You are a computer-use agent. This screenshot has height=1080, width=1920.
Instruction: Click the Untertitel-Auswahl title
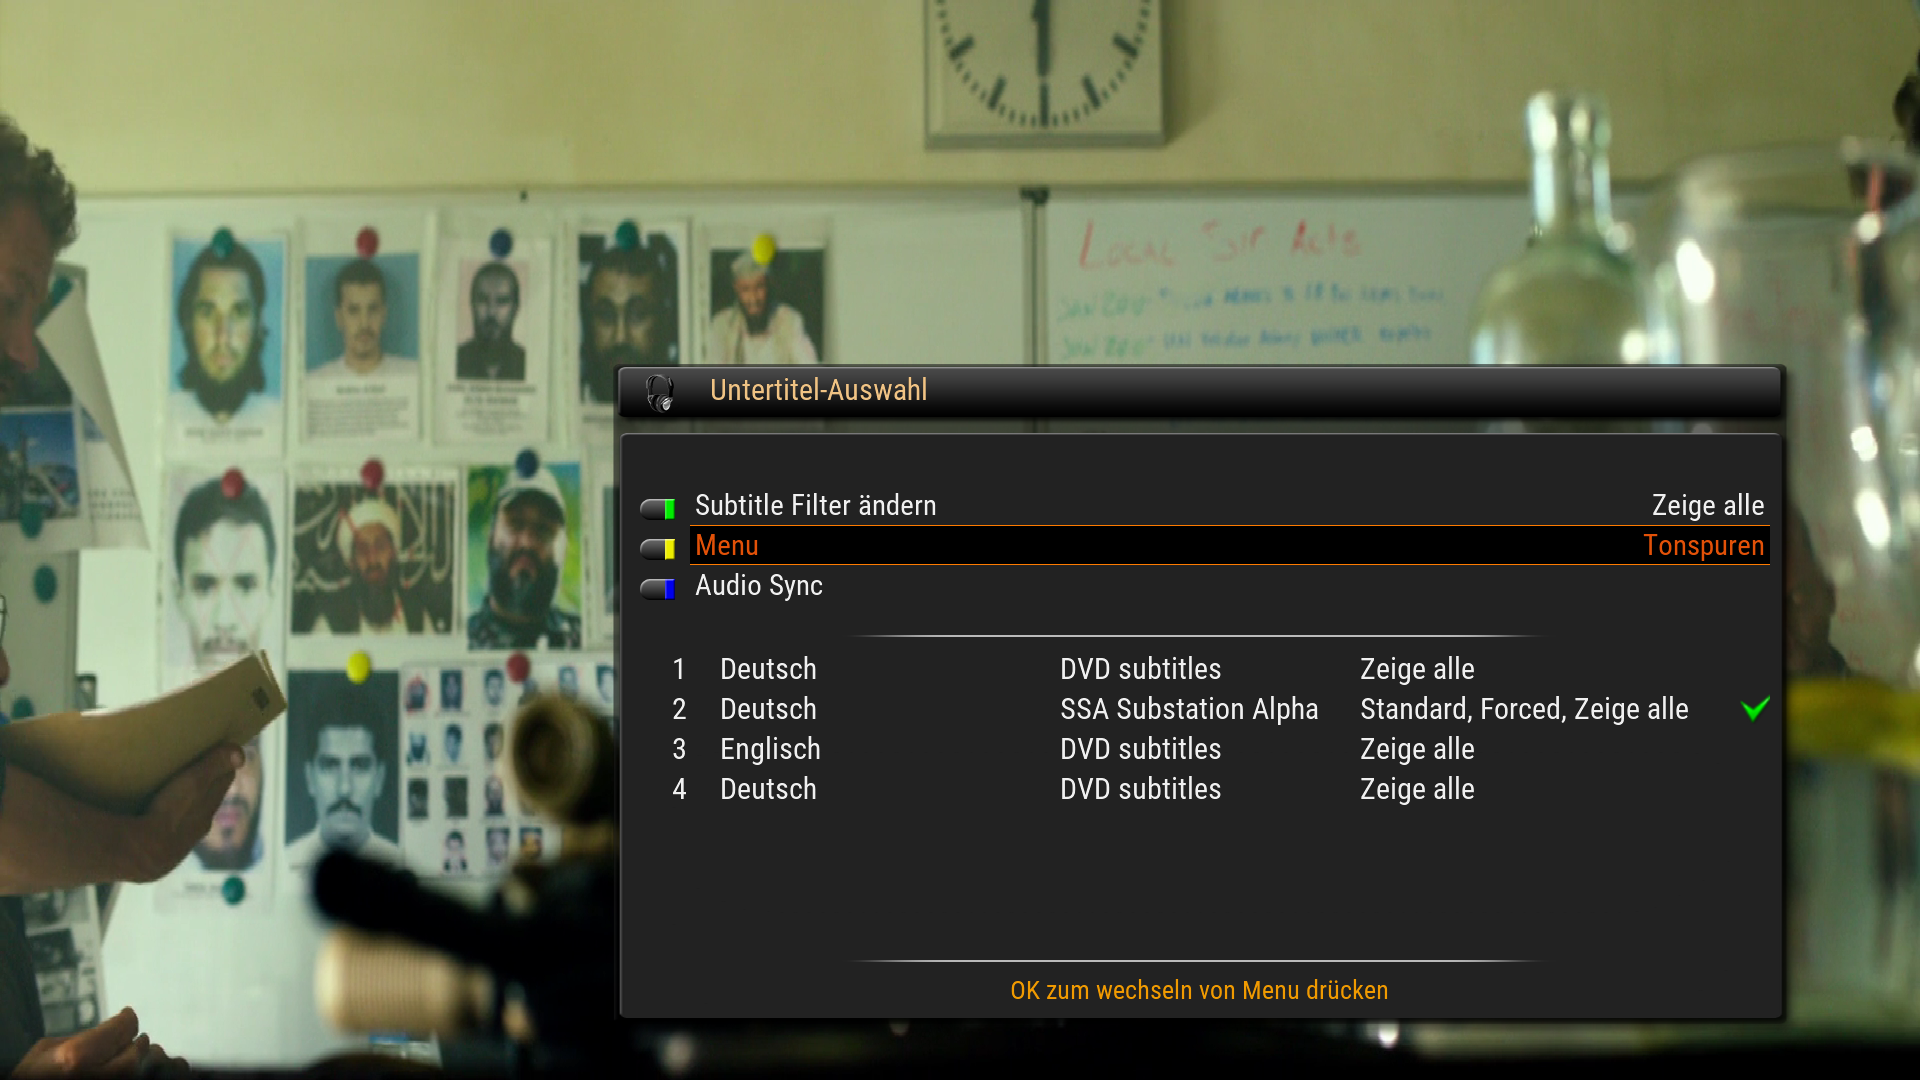tap(818, 390)
